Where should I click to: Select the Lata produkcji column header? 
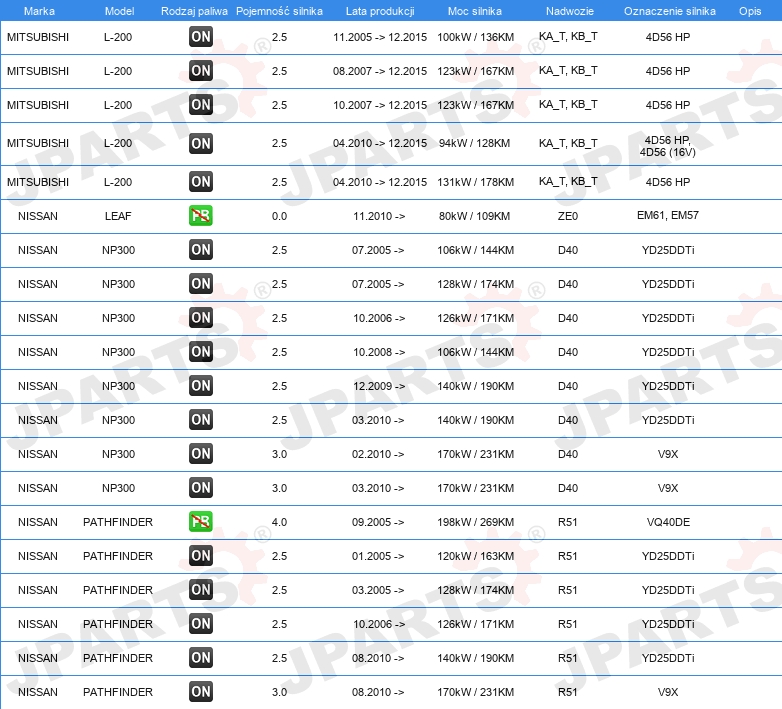(x=380, y=11)
